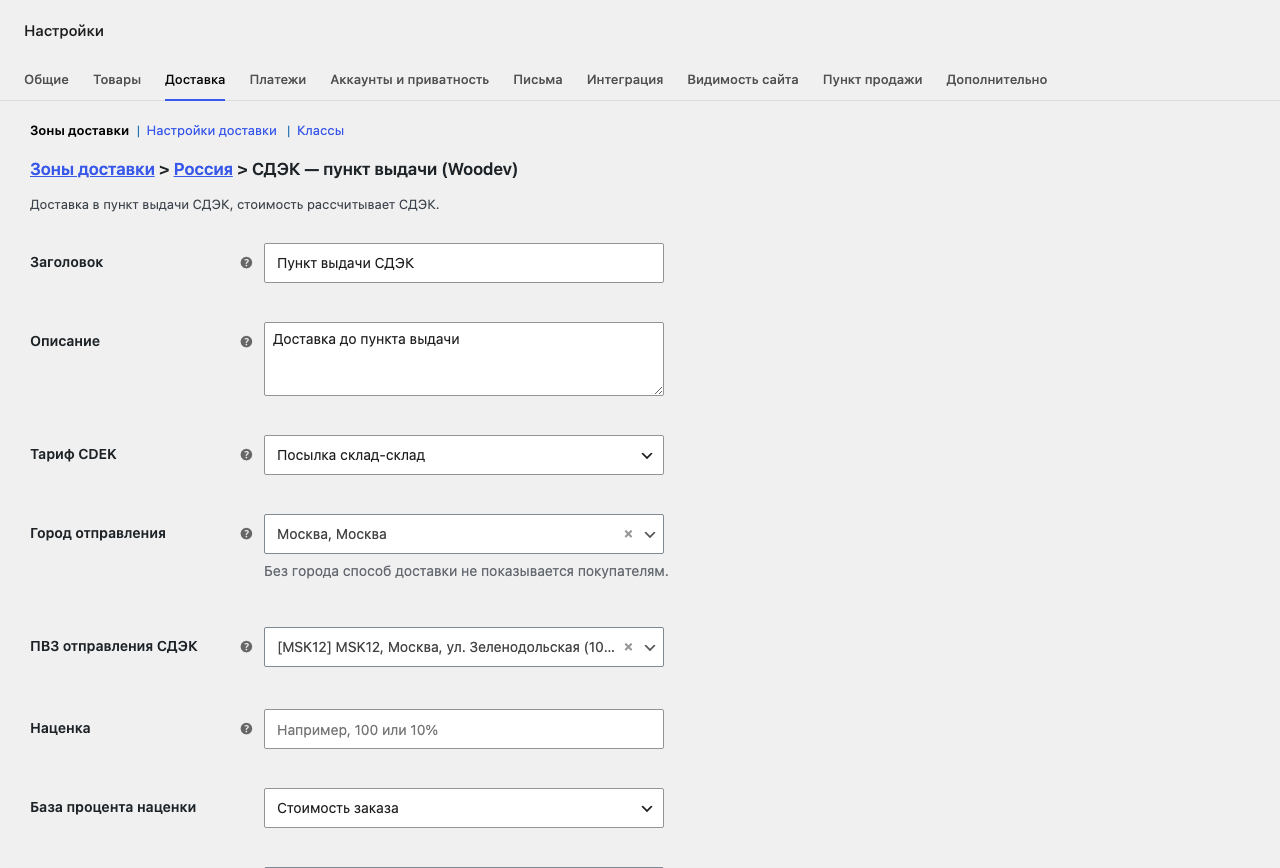Click the Настройки page heading
1280x868 pixels.
[x=64, y=31]
